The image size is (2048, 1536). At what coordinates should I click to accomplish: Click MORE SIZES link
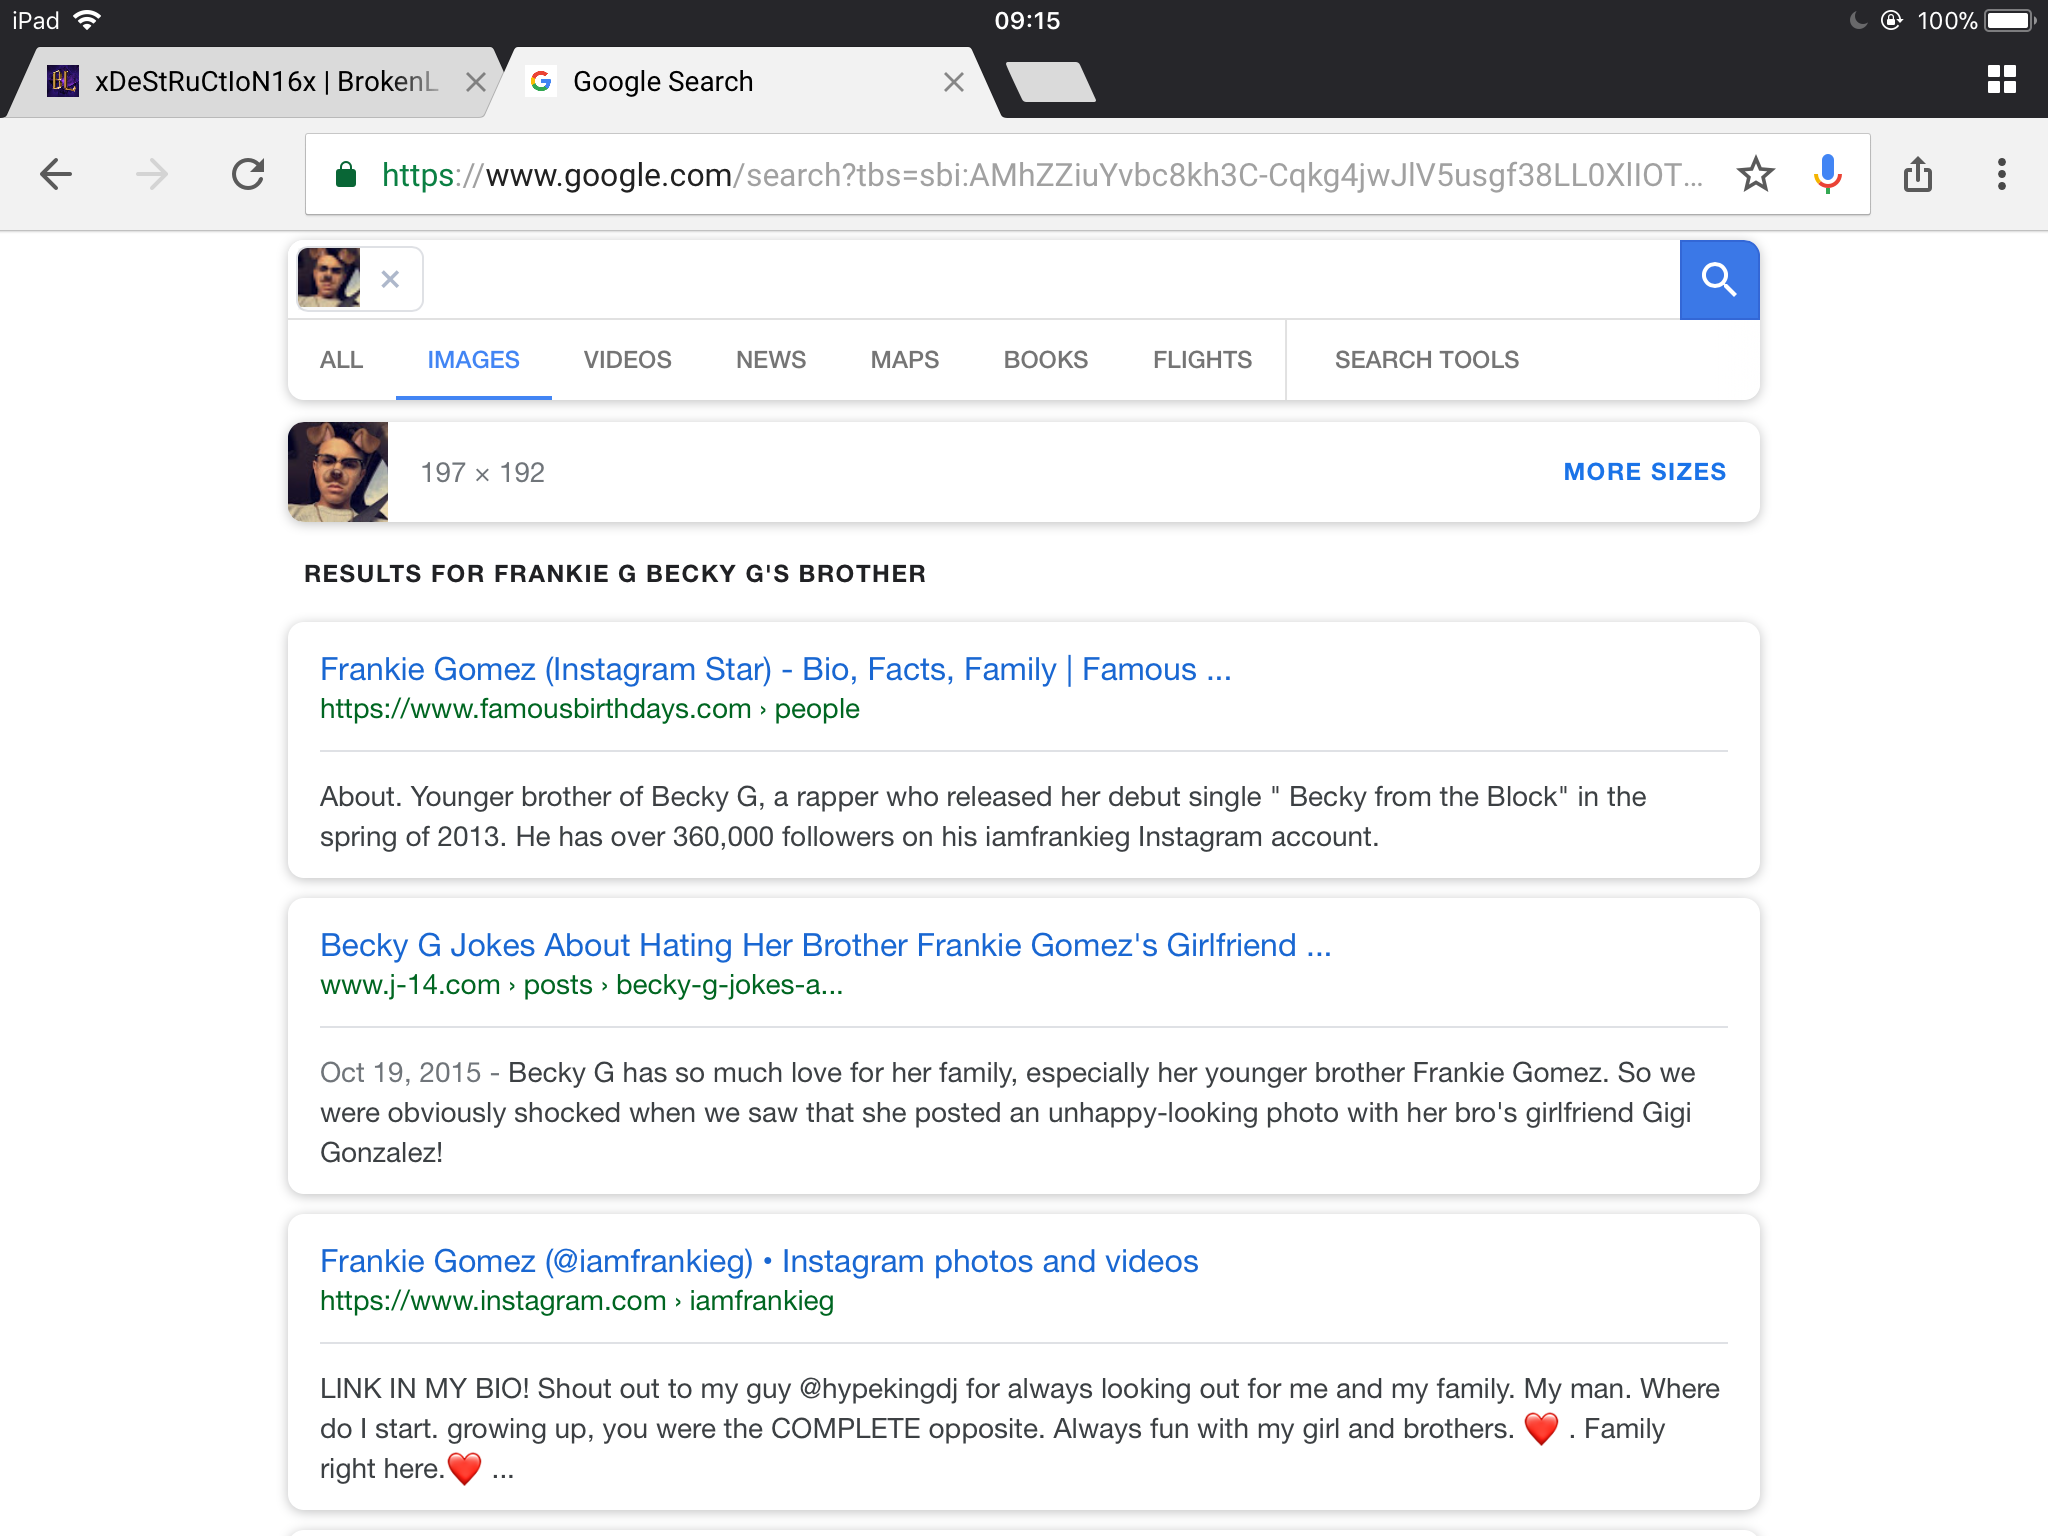(1645, 472)
